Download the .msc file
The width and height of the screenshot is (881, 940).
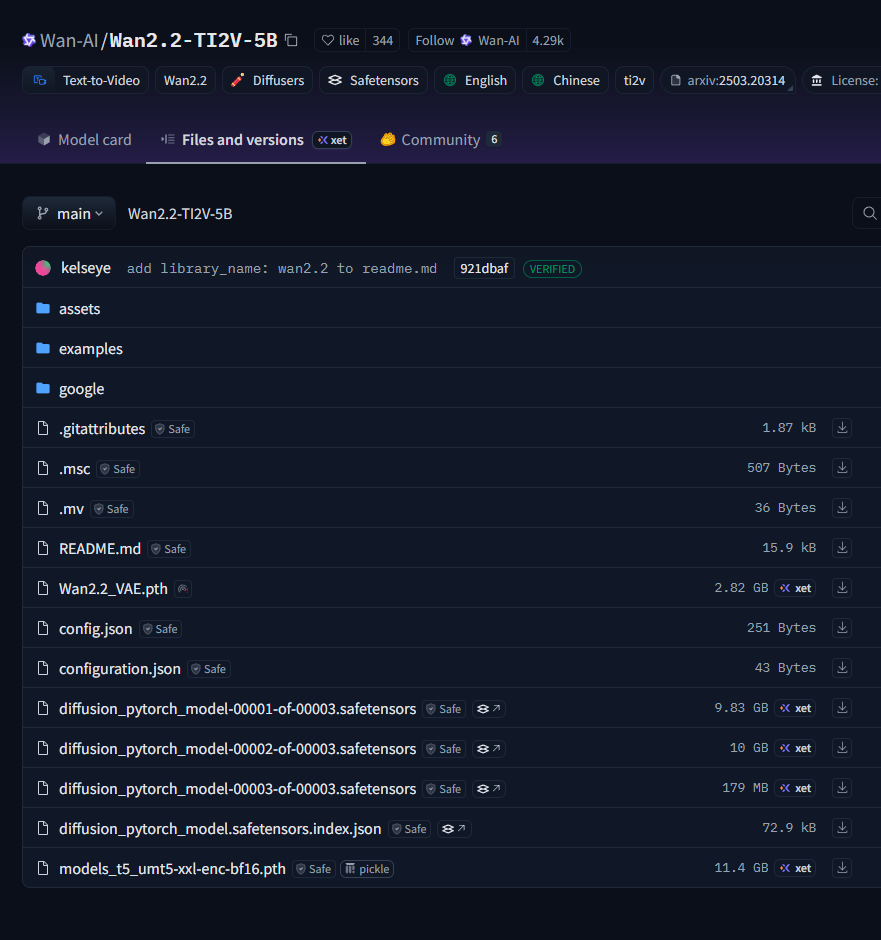[x=842, y=468]
